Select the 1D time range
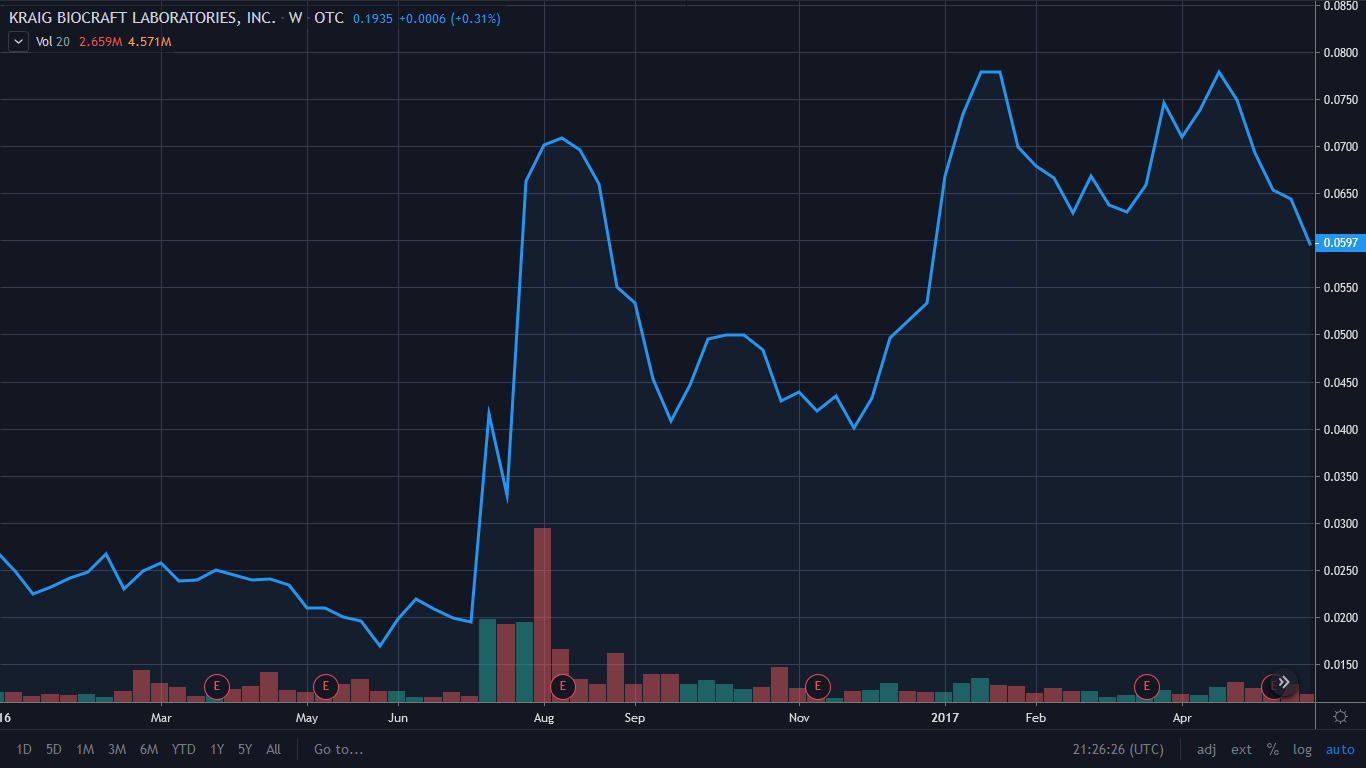The image size is (1366, 768). [x=24, y=749]
